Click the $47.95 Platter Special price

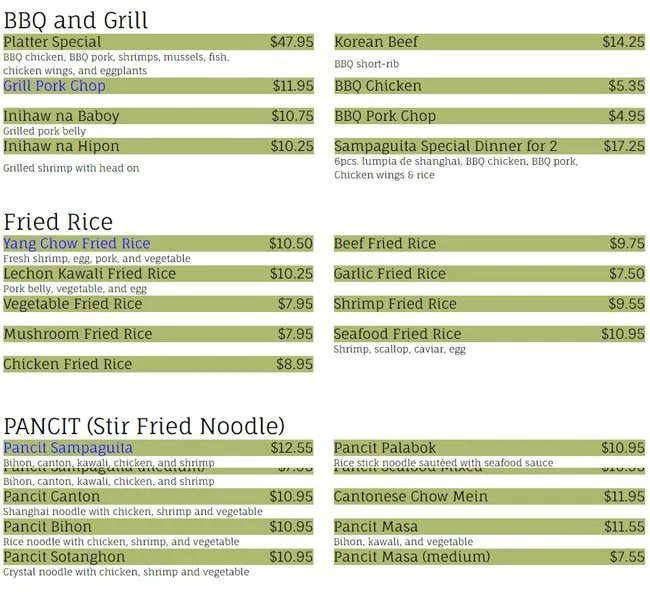pyautogui.click(x=291, y=42)
